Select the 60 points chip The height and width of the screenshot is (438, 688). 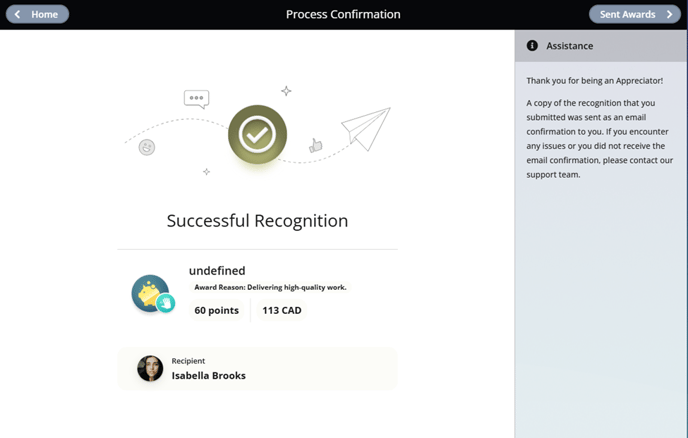217,310
